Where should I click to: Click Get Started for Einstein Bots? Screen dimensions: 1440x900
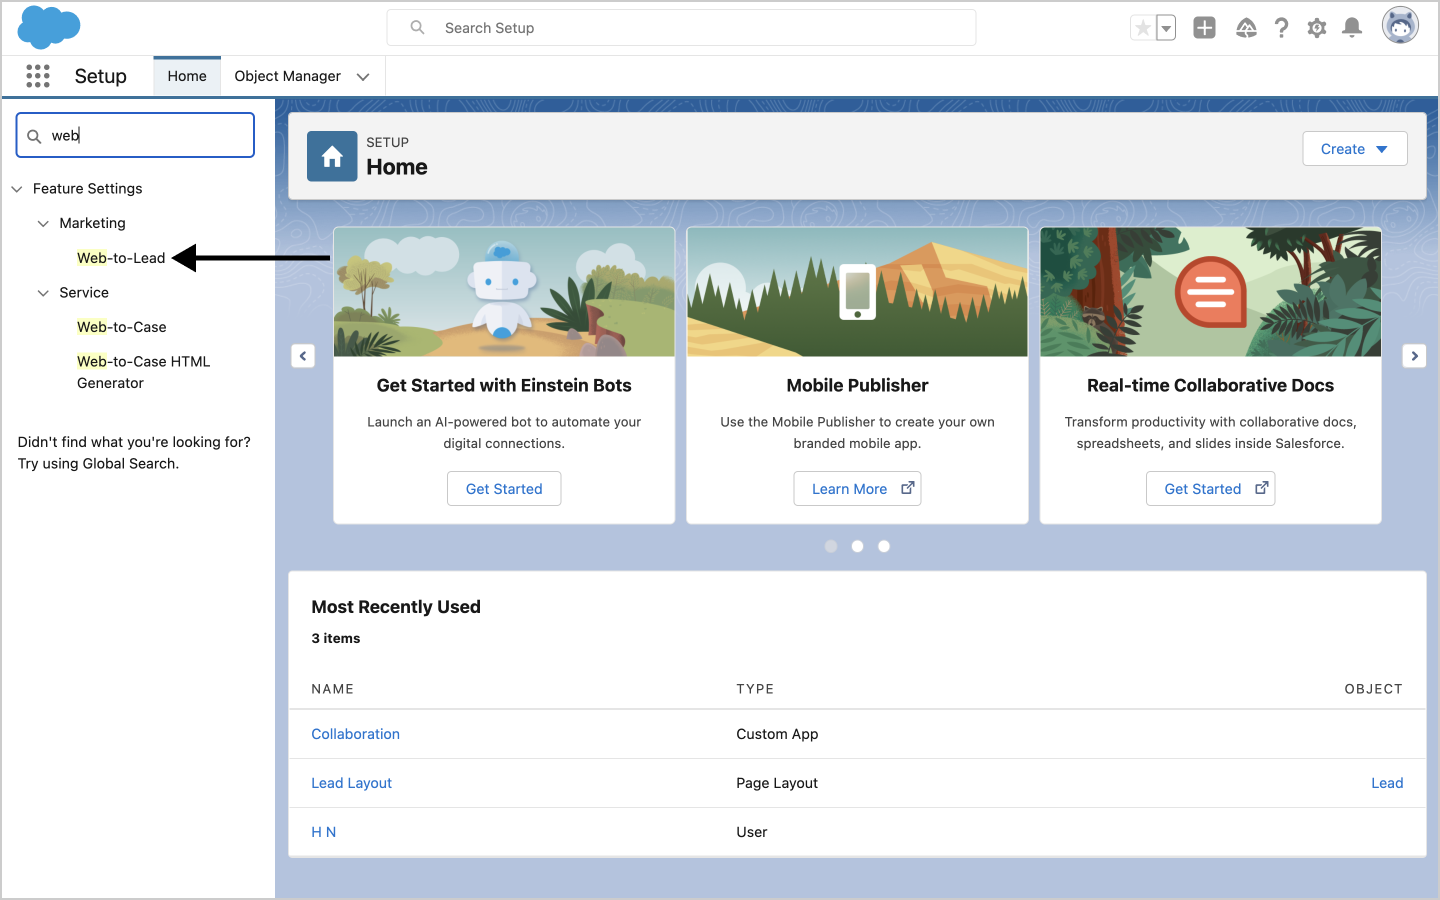tap(504, 489)
